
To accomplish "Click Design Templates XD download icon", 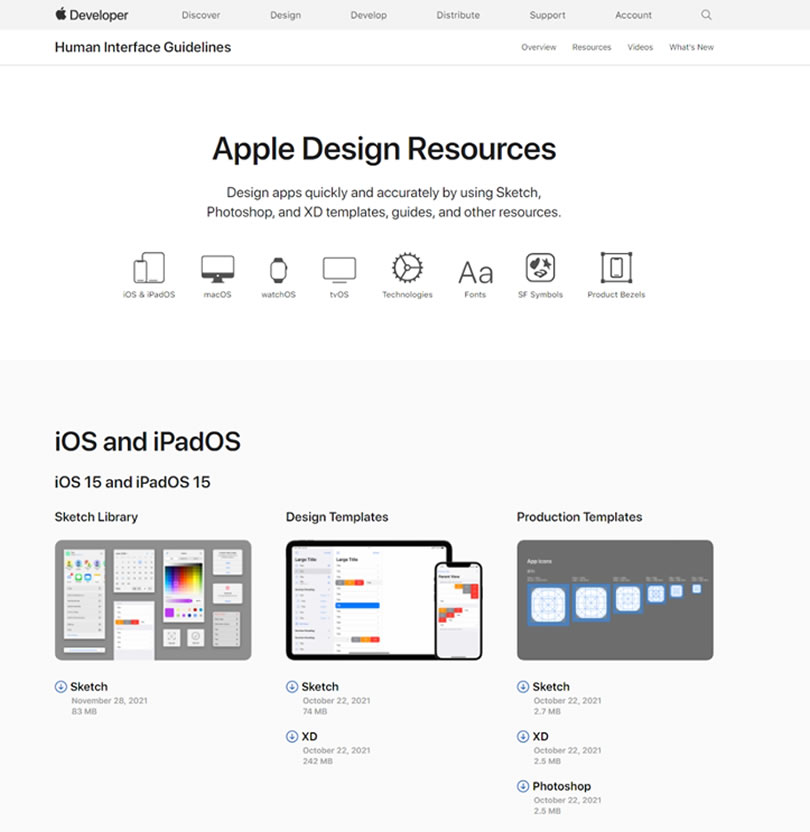I will click(292, 736).
